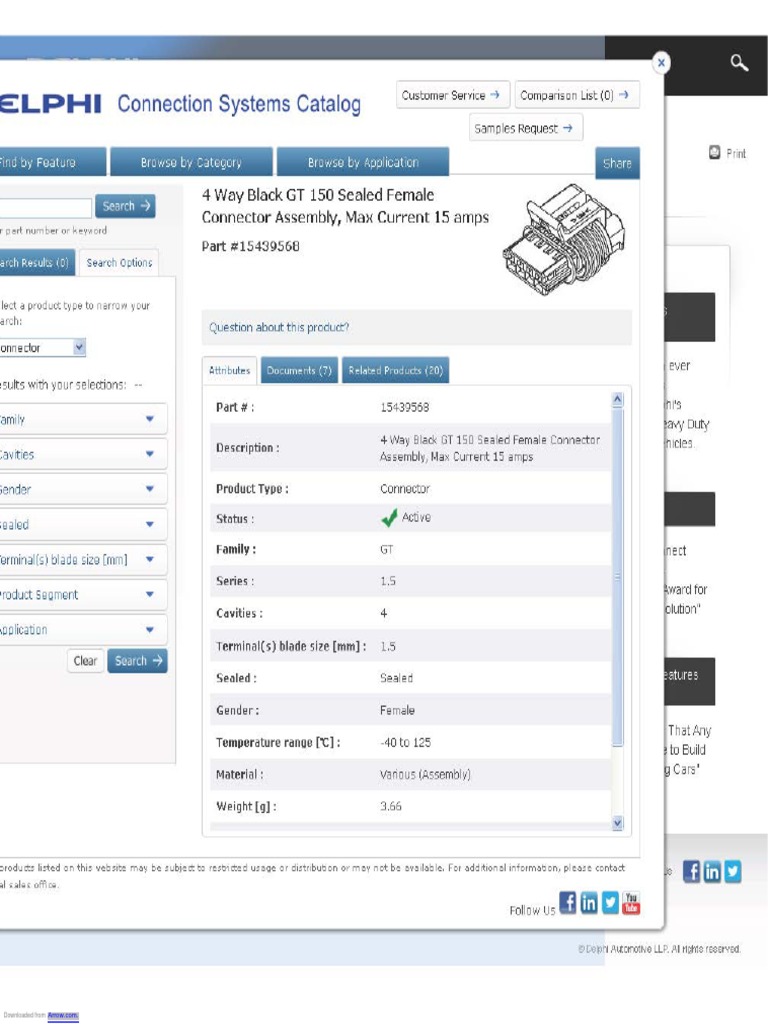
Task: Click Search button next to keyword field
Action: pos(125,206)
